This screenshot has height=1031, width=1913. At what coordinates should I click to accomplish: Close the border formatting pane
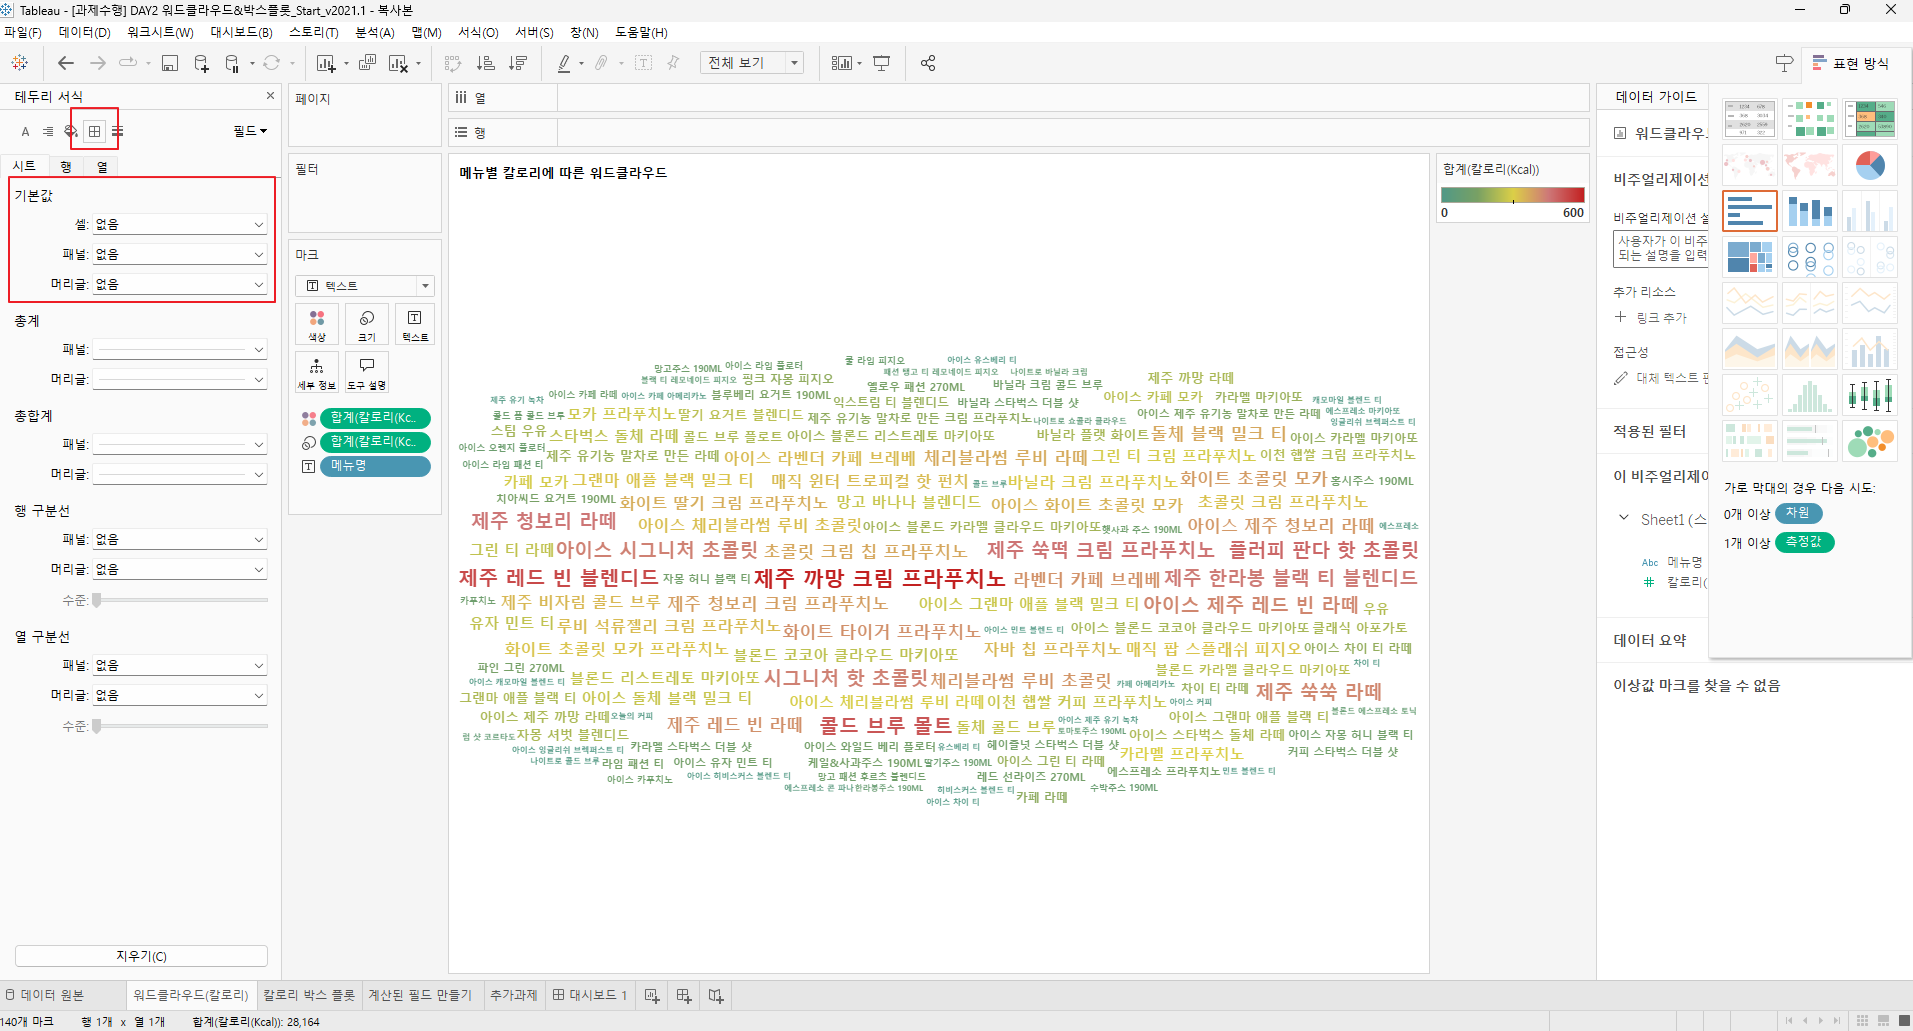pyautogui.click(x=270, y=96)
